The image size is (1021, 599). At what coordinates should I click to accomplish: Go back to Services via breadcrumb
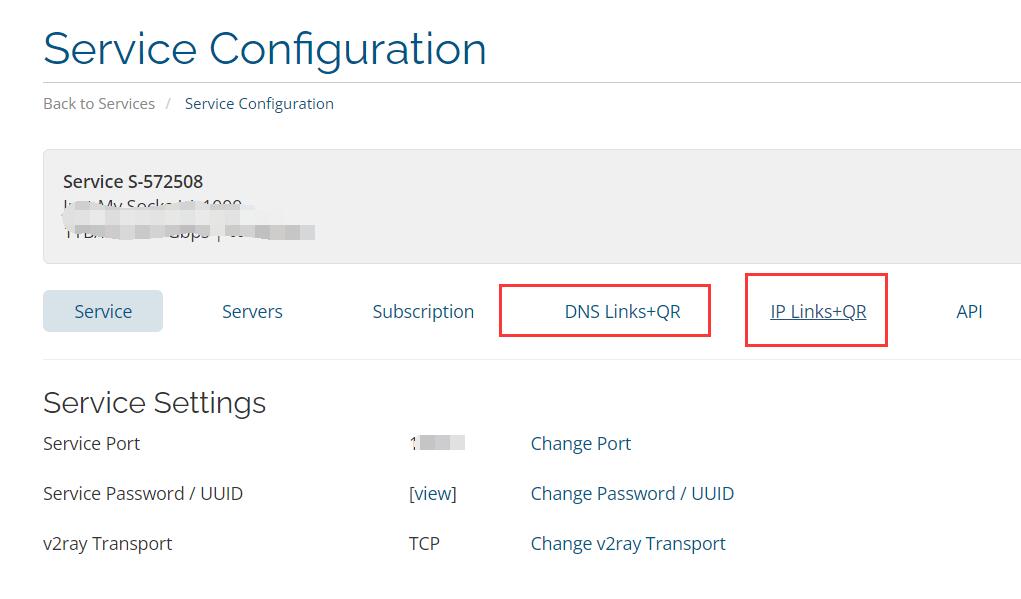point(99,104)
